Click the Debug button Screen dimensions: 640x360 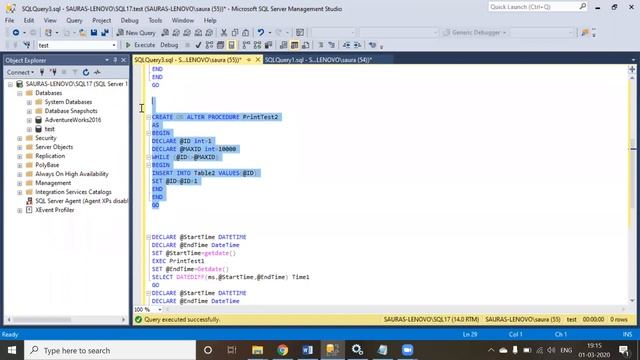pos(169,45)
